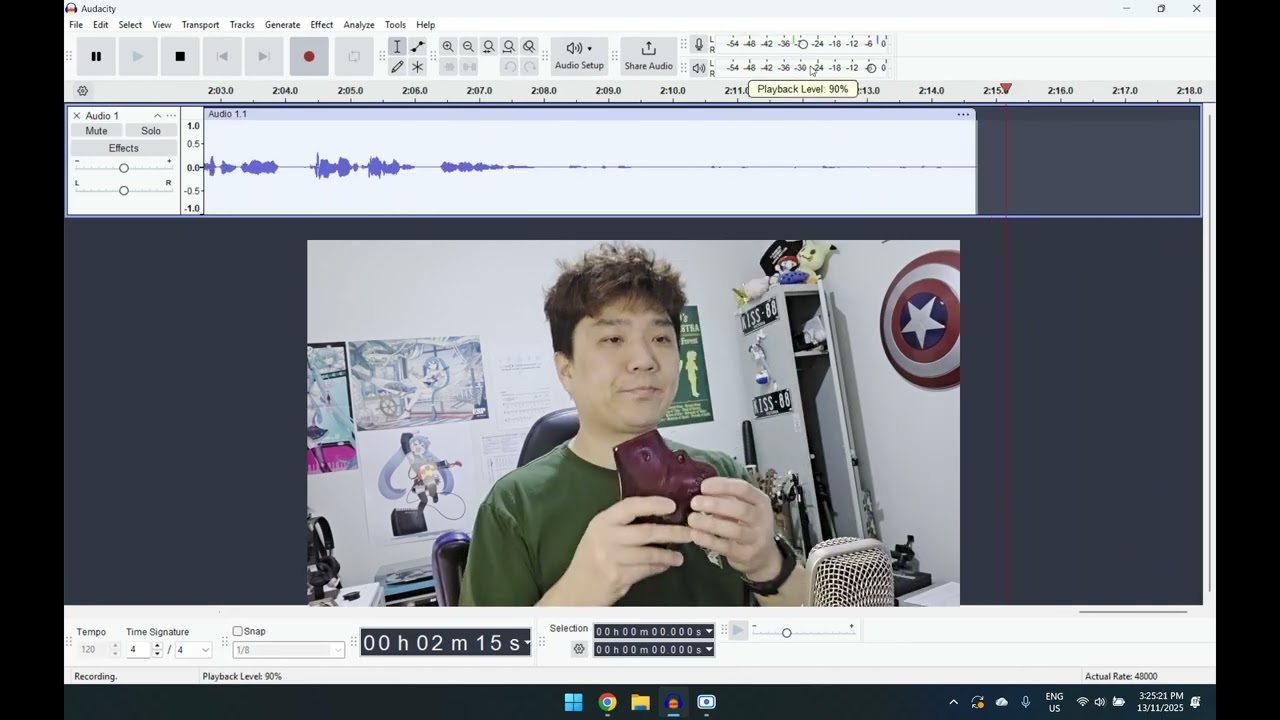Click the Audio 1.1 clip title bar
1280x720 pixels.
590,114
